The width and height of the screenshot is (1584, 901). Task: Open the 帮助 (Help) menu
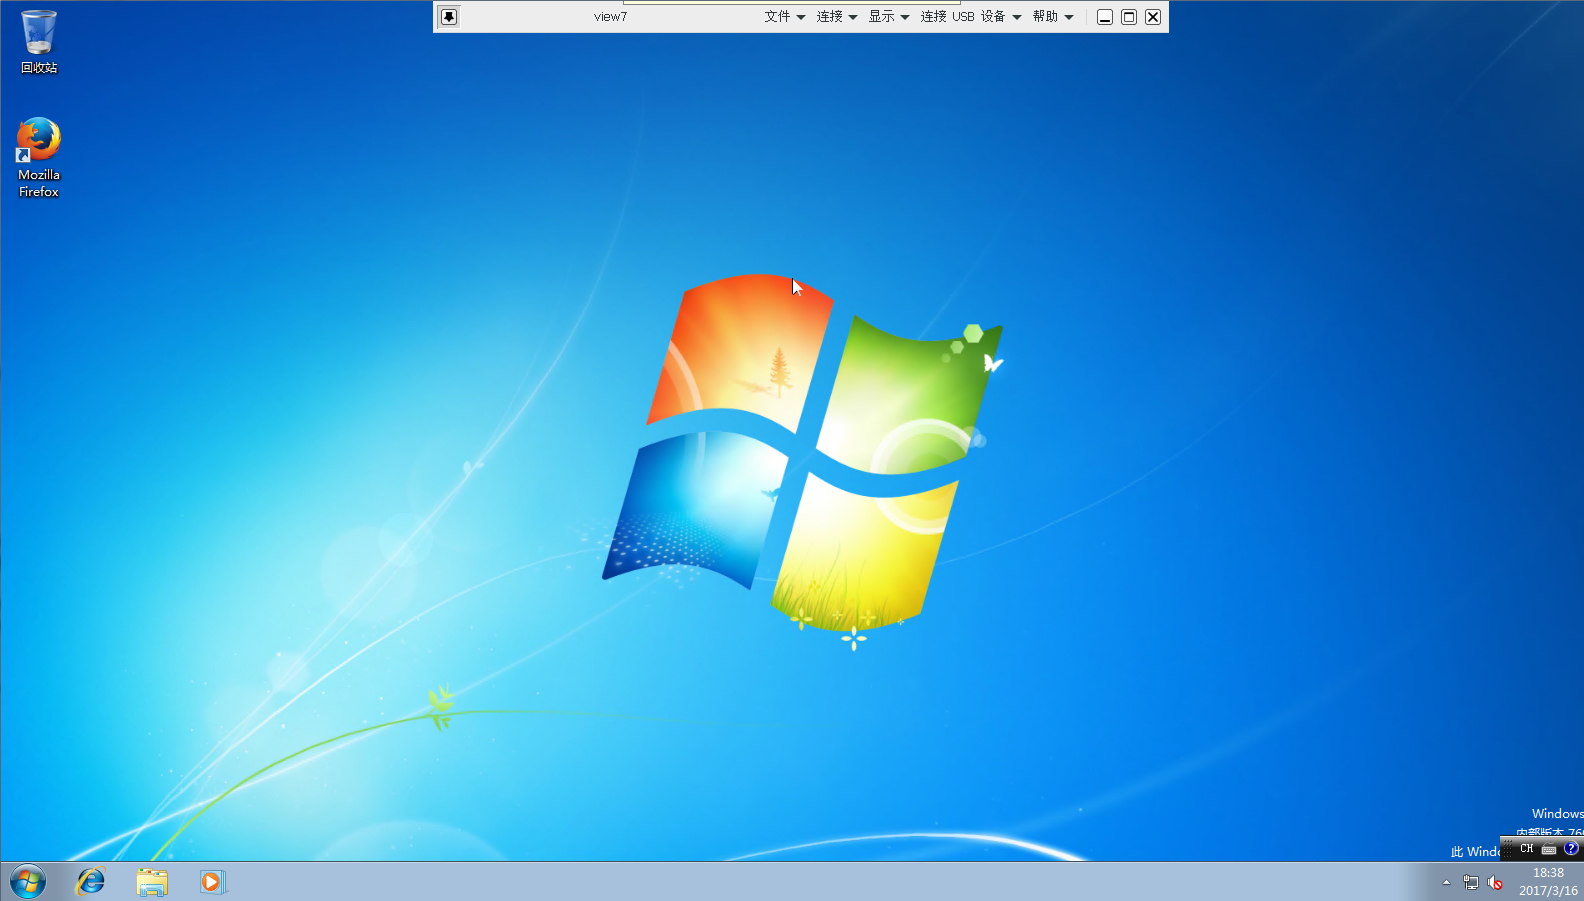pyautogui.click(x=1053, y=17)
